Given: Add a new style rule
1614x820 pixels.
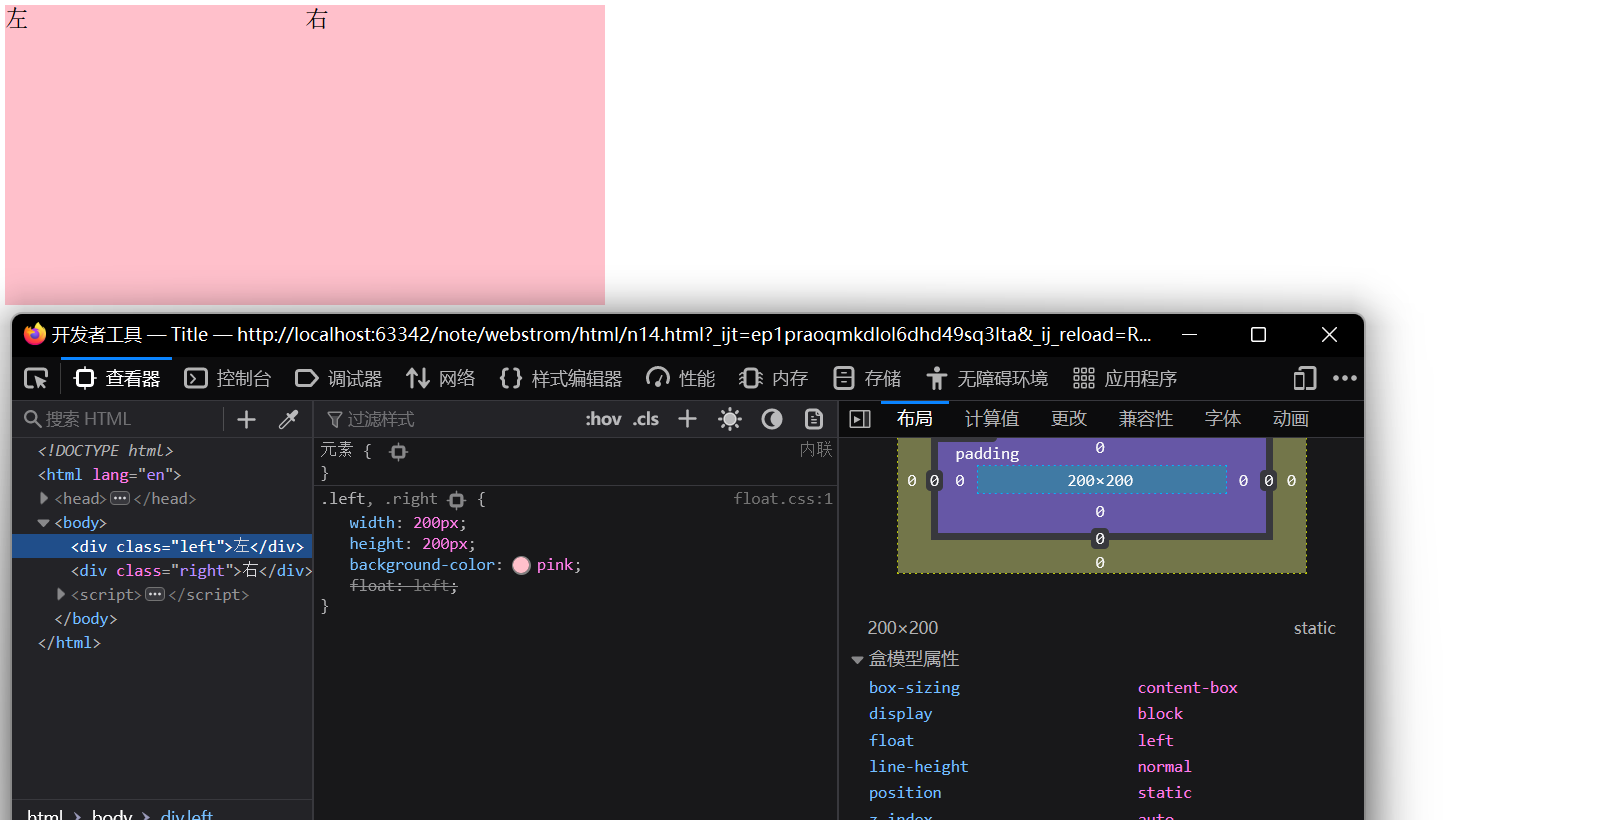Looking at the screenshot, I should (x=687, y=419).
